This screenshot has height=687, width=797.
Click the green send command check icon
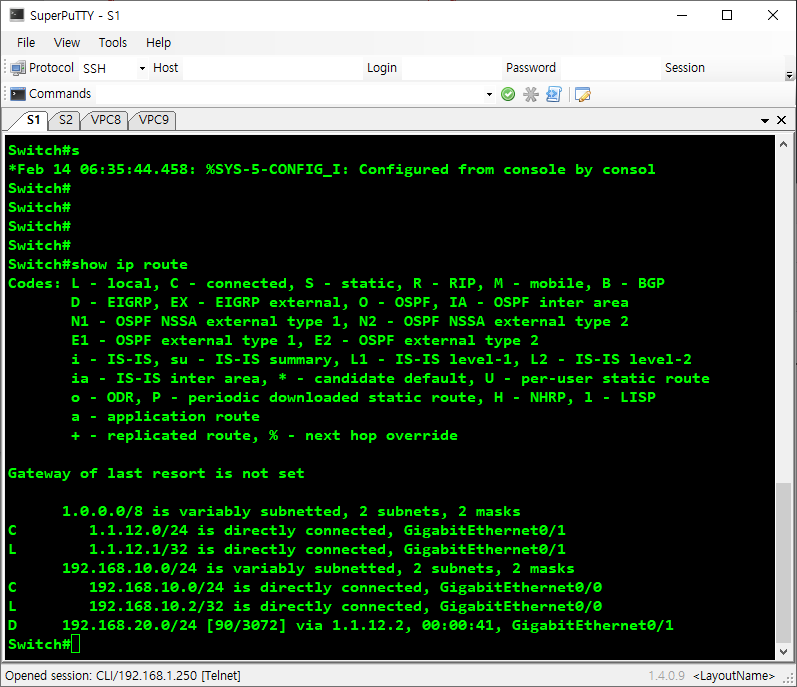point(508,95)
